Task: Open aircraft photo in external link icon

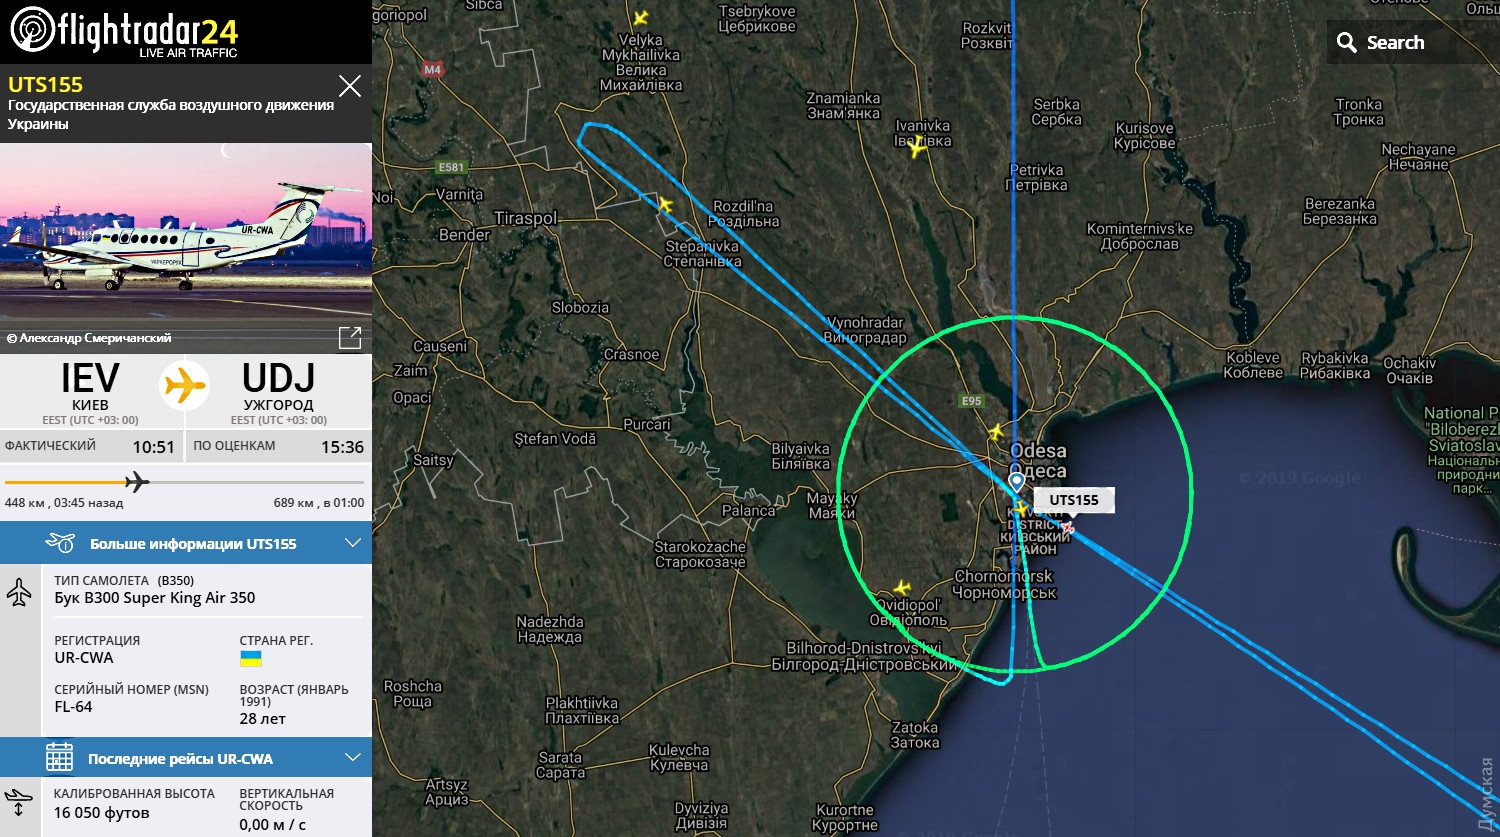Action: click(x=350, y=338)
